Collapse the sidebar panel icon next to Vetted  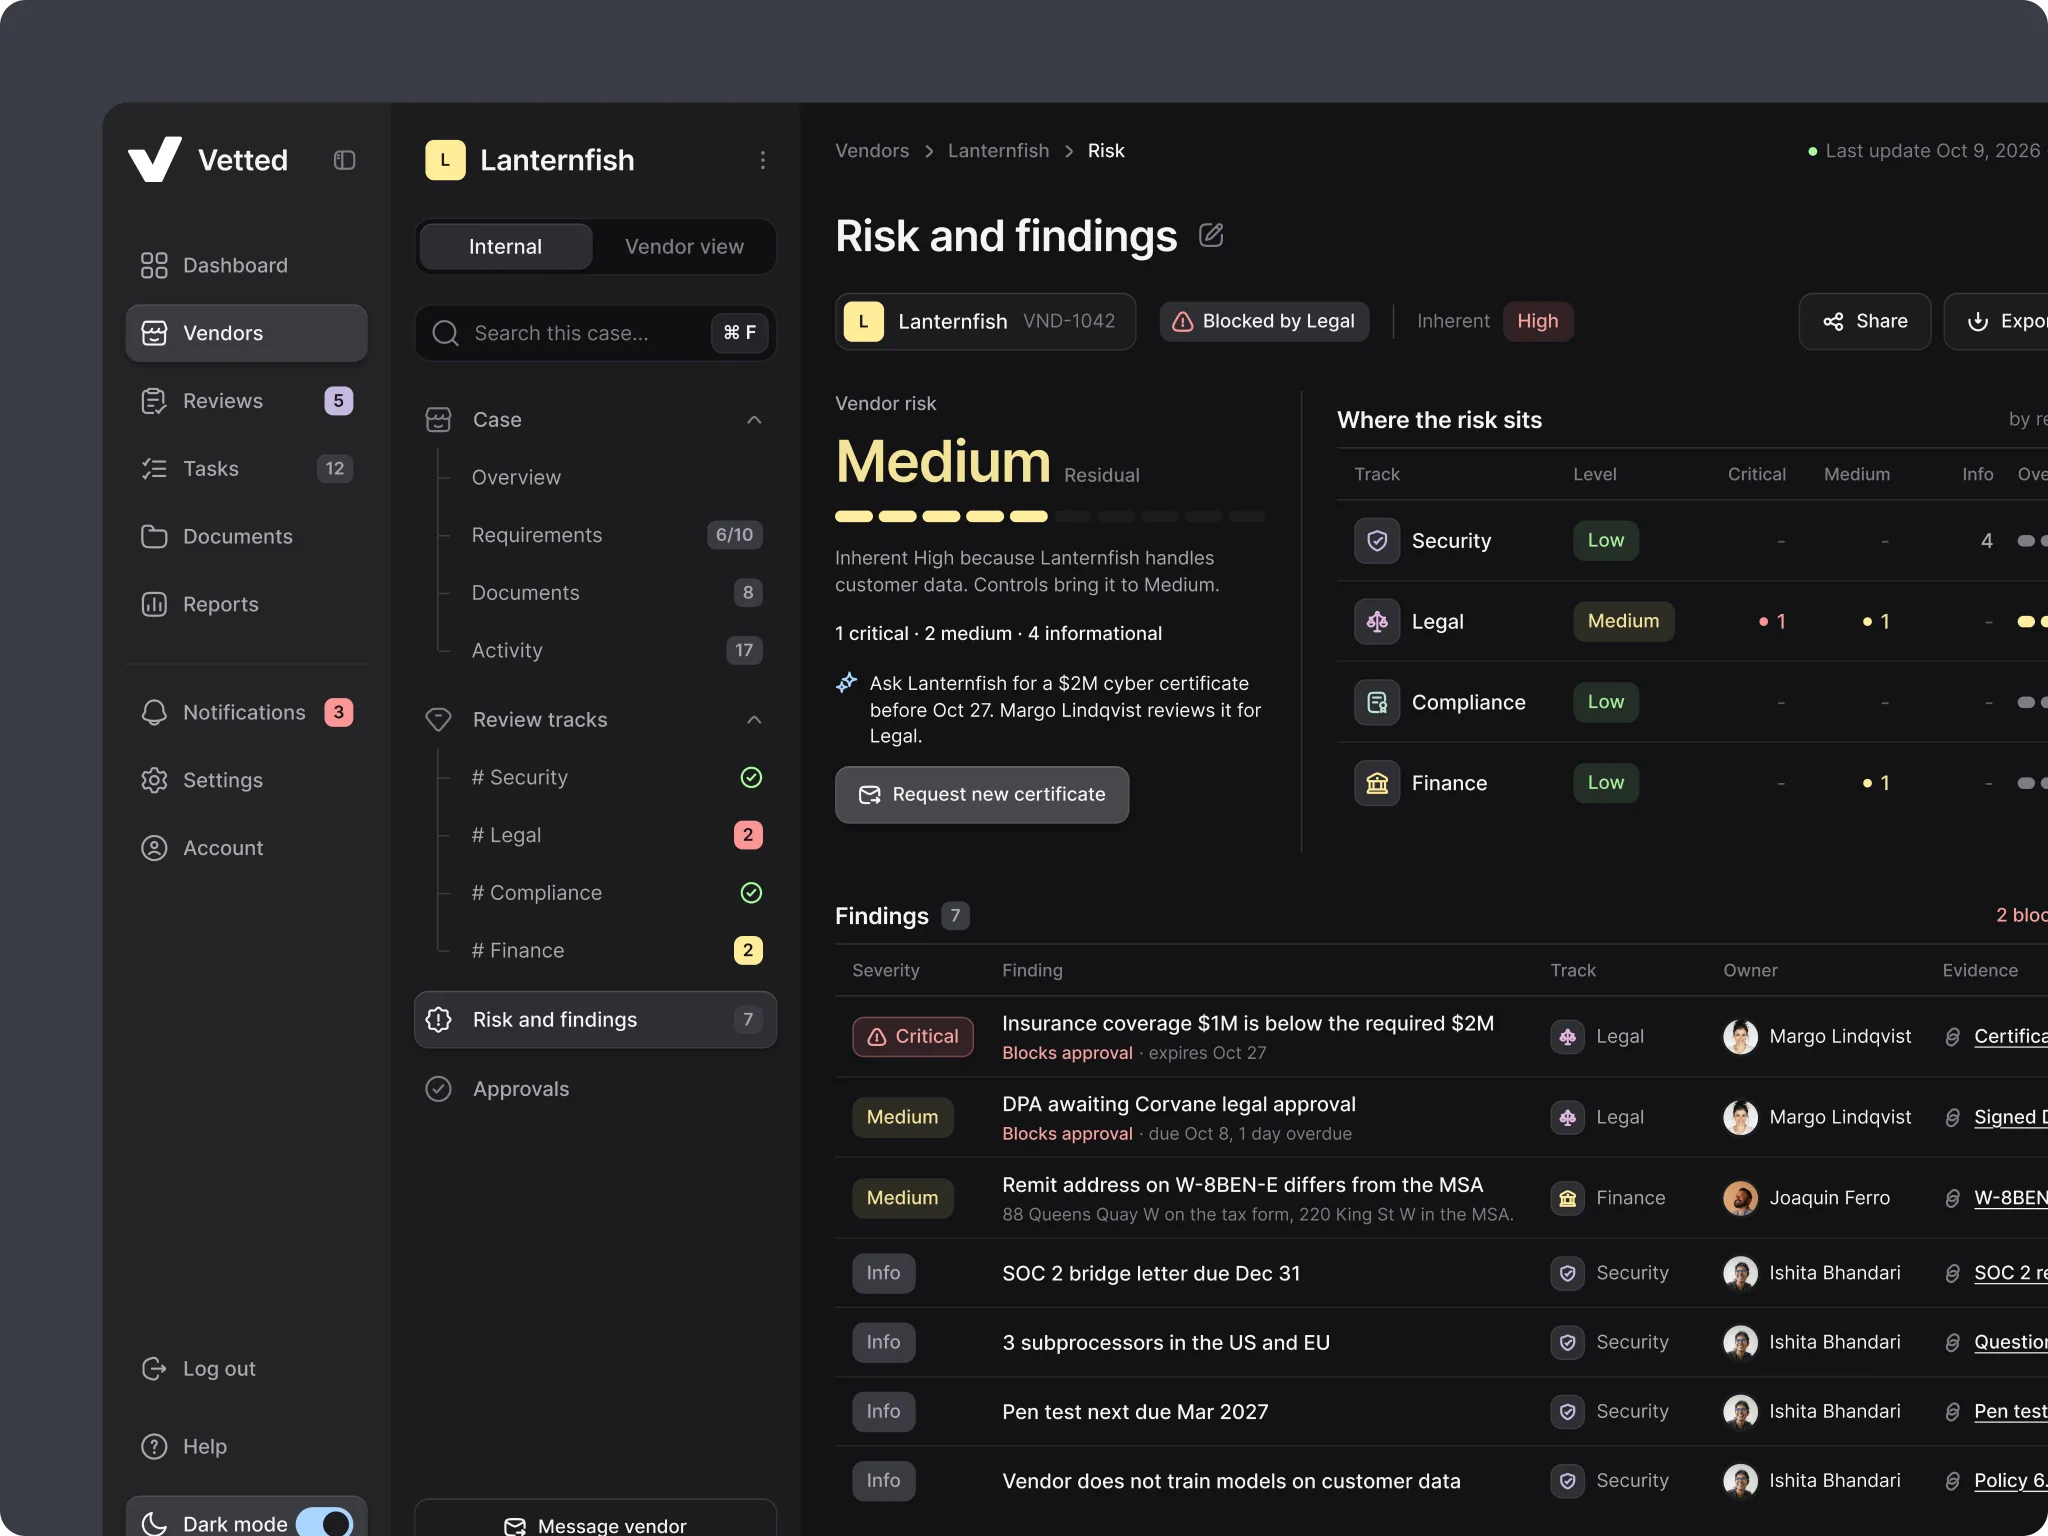coord(344,160)
